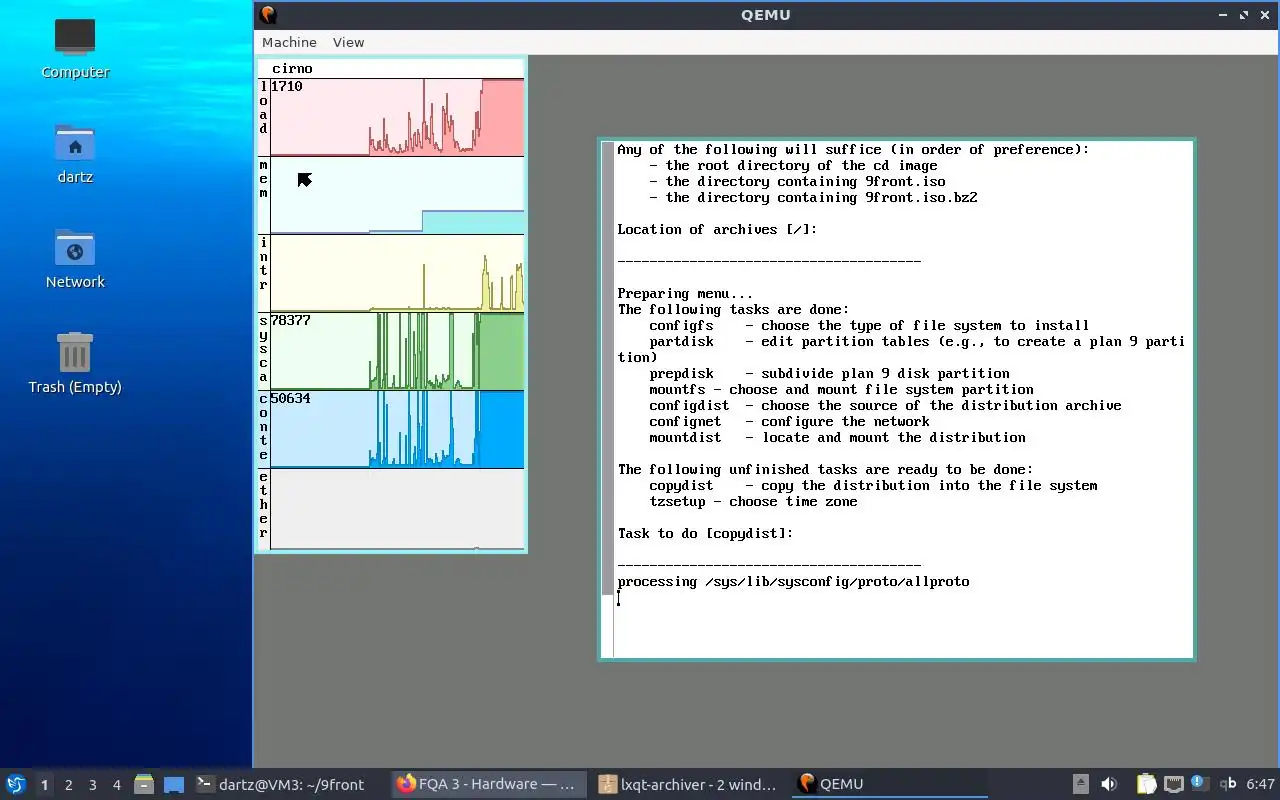The height and width of the screenshot is (800, 1280).
Task: Open the clipboard manager tray icon
Action: tap(1146, 784)
